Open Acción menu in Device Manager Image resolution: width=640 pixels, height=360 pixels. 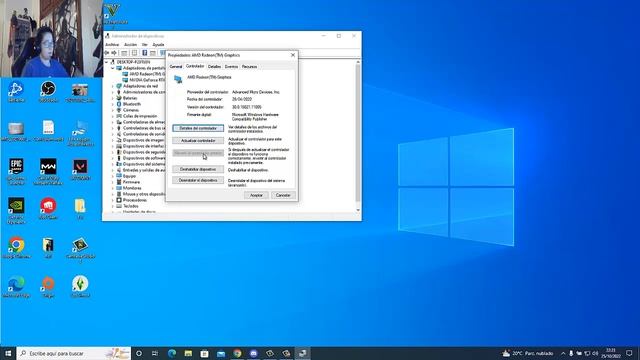[x=130, y=44]
